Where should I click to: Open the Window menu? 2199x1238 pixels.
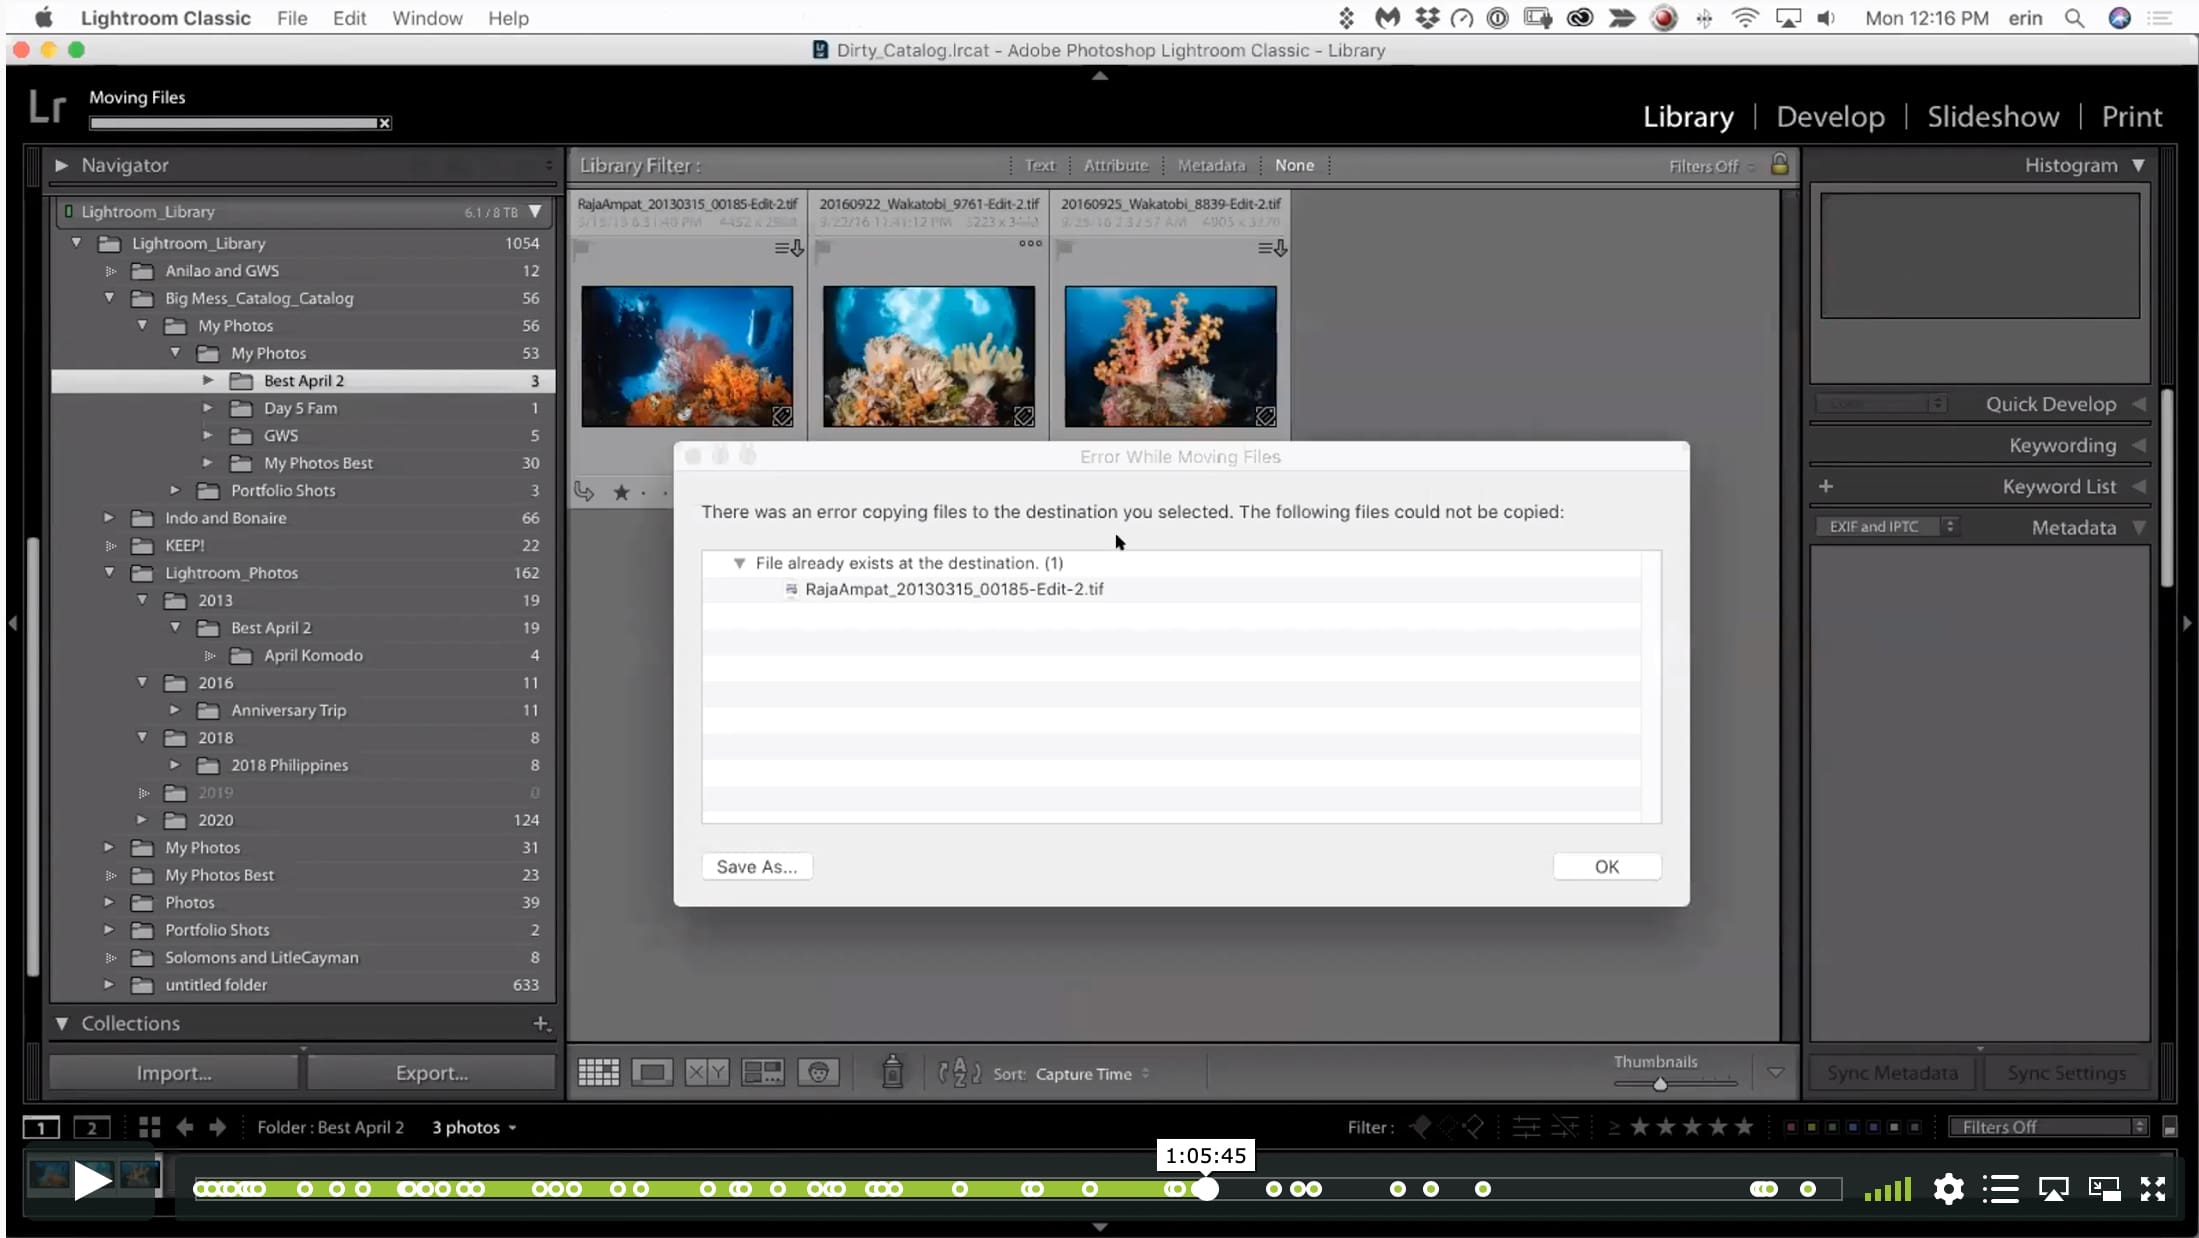427,18
